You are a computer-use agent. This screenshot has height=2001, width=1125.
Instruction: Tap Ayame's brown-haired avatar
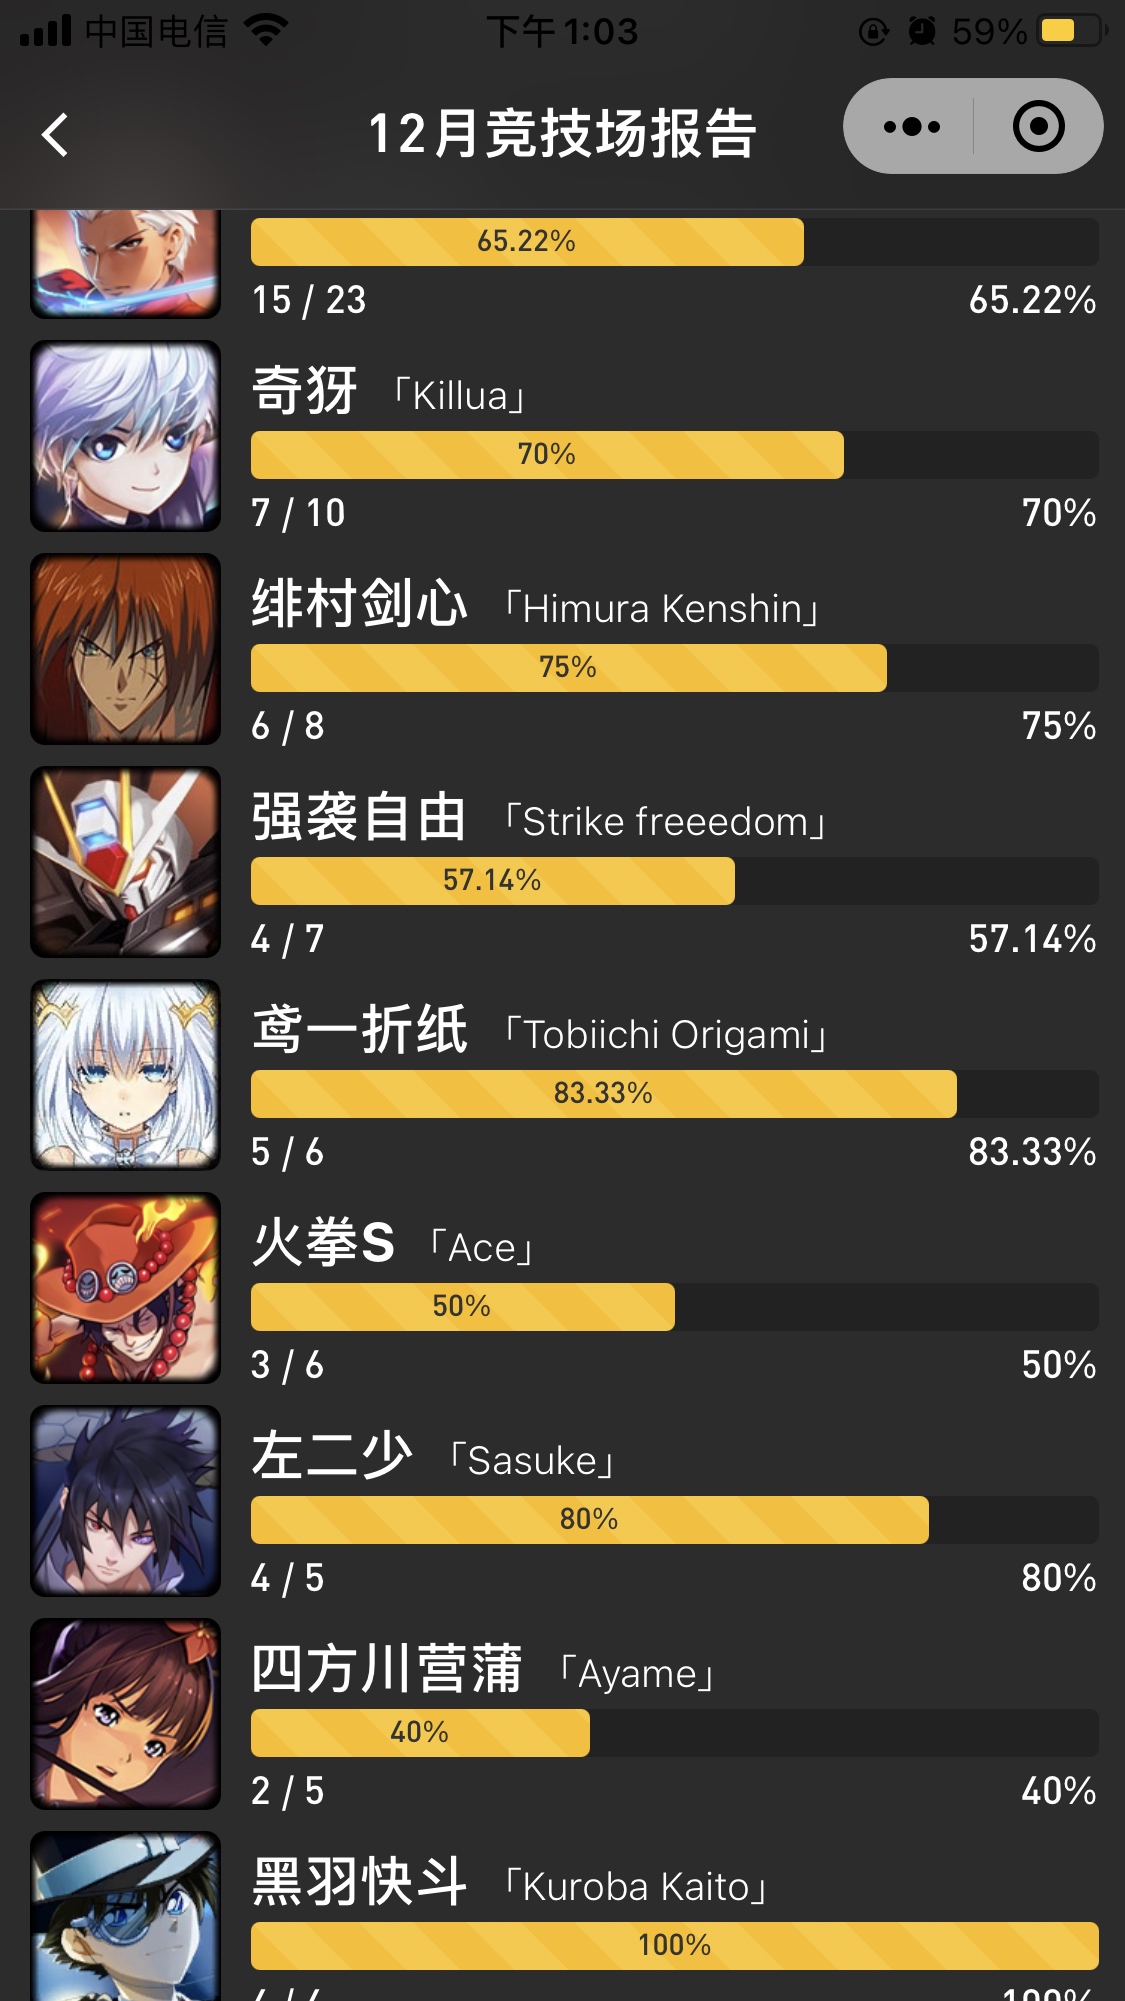coord(125,1714)
